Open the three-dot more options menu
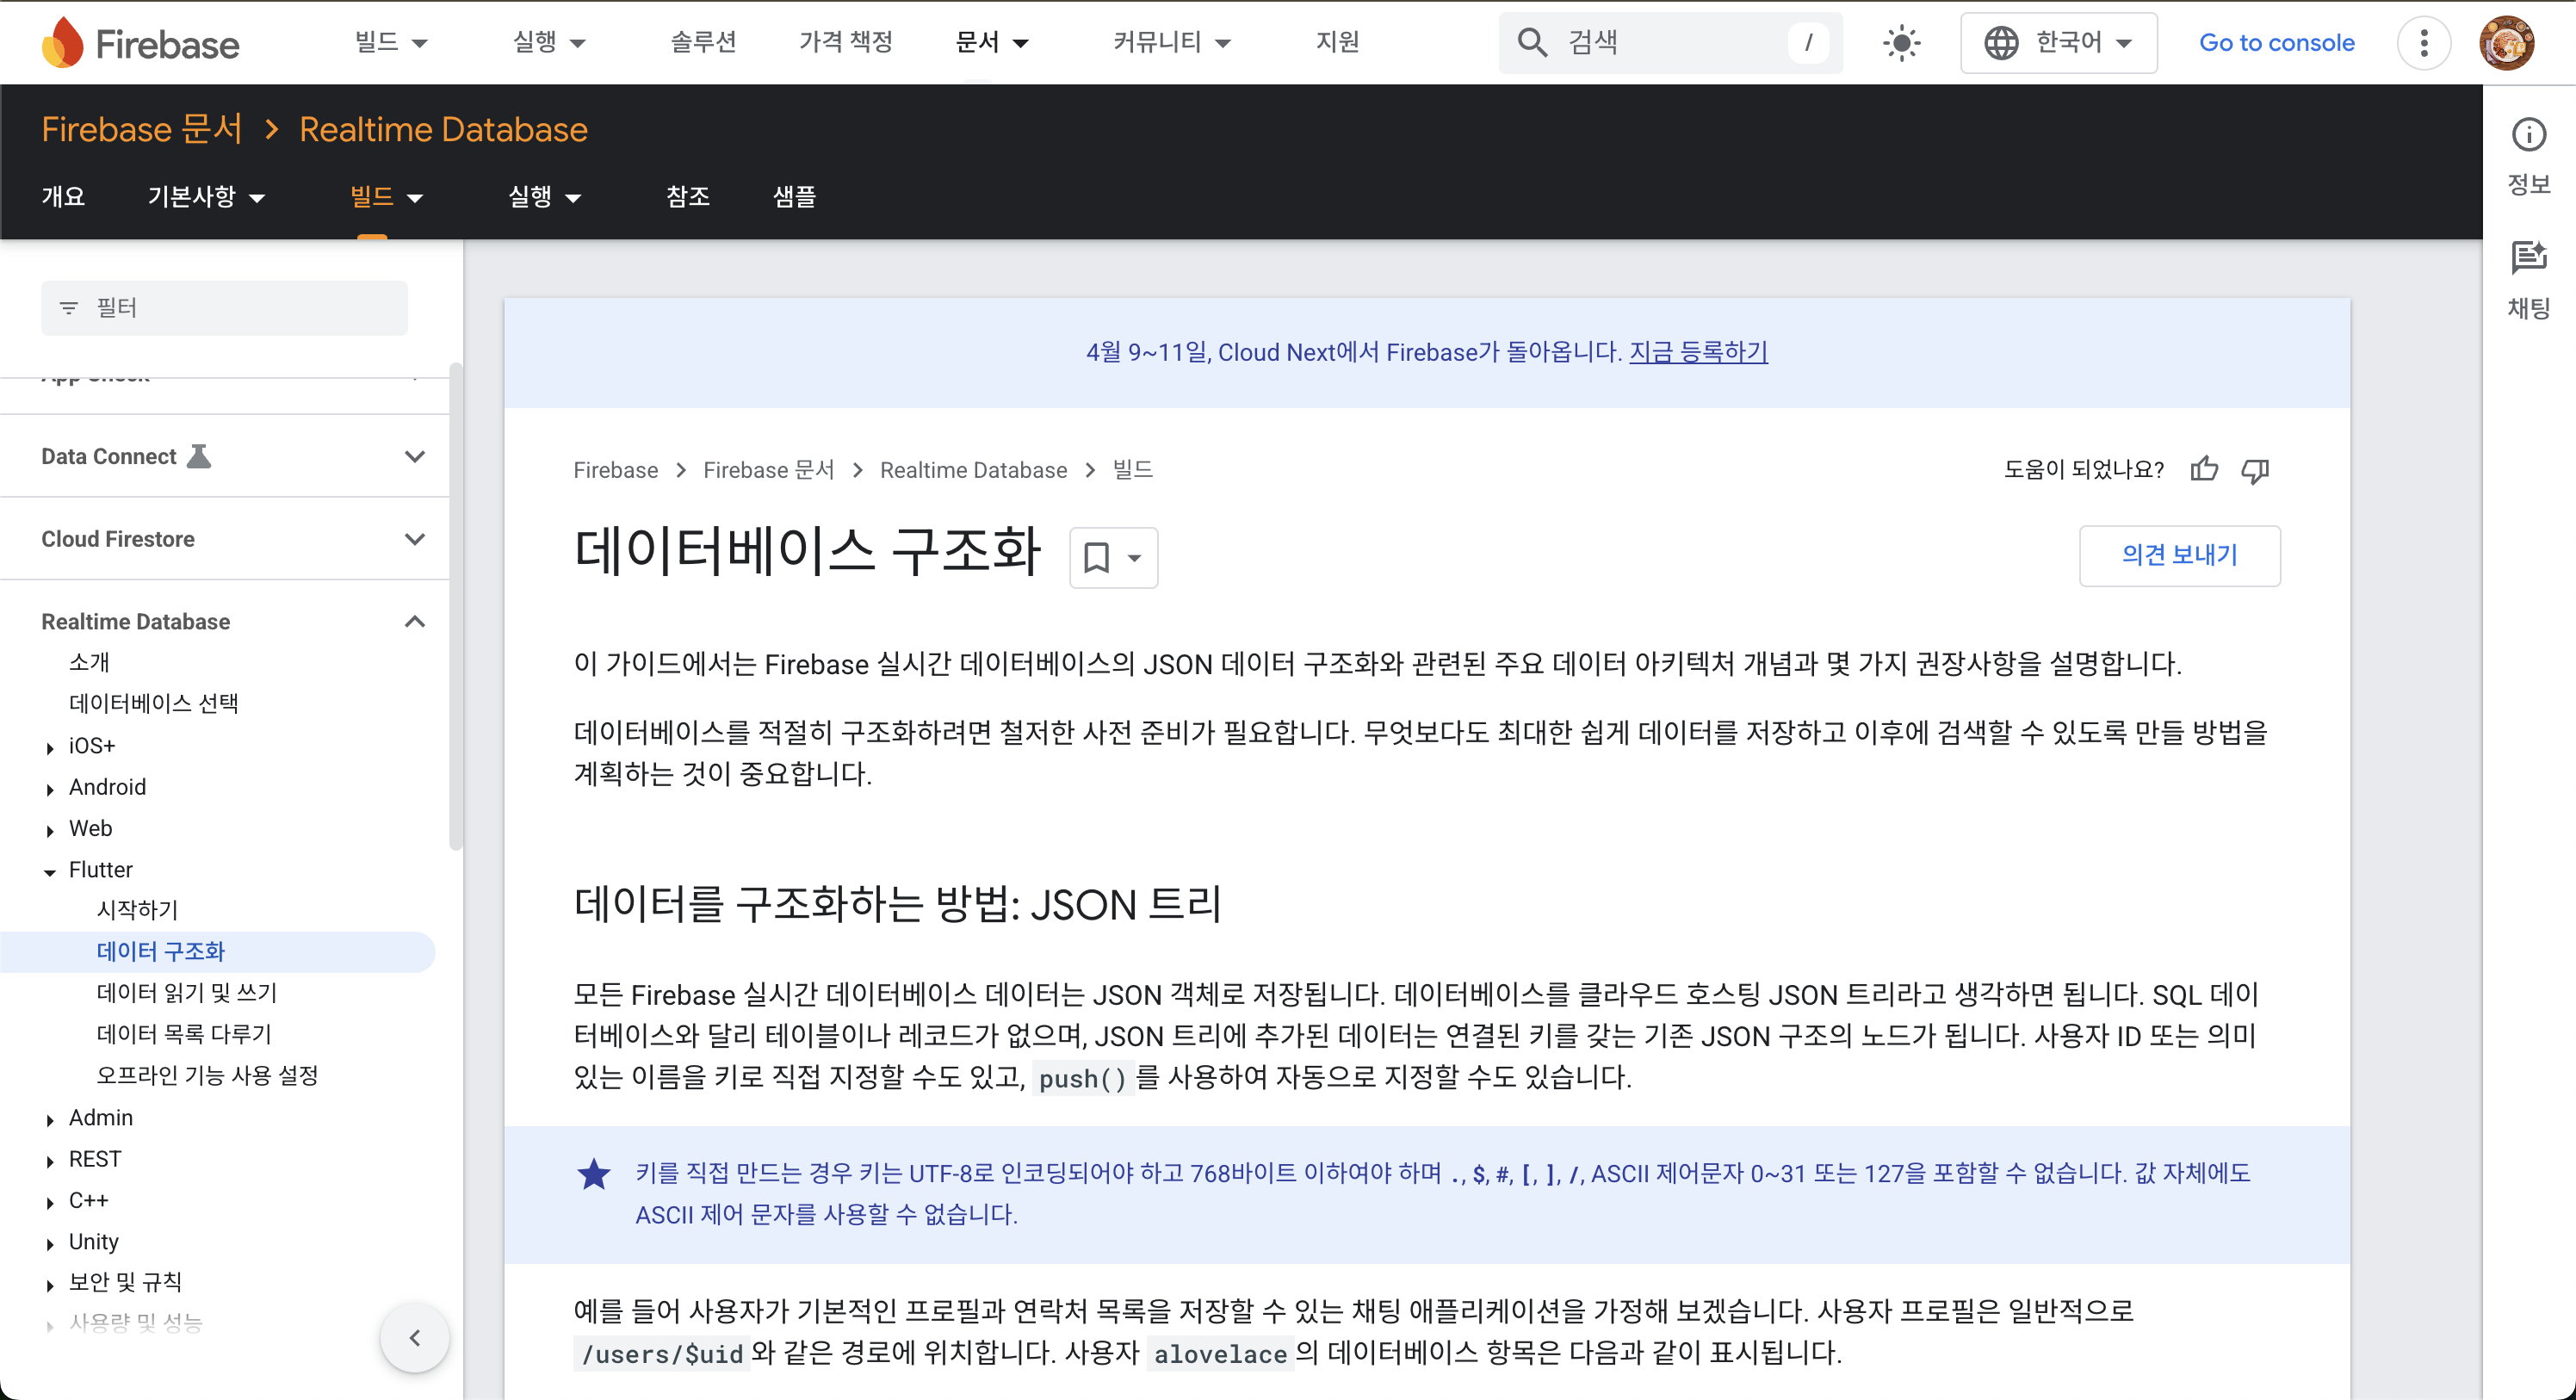2576x1400 pixels. point(2424,43)
